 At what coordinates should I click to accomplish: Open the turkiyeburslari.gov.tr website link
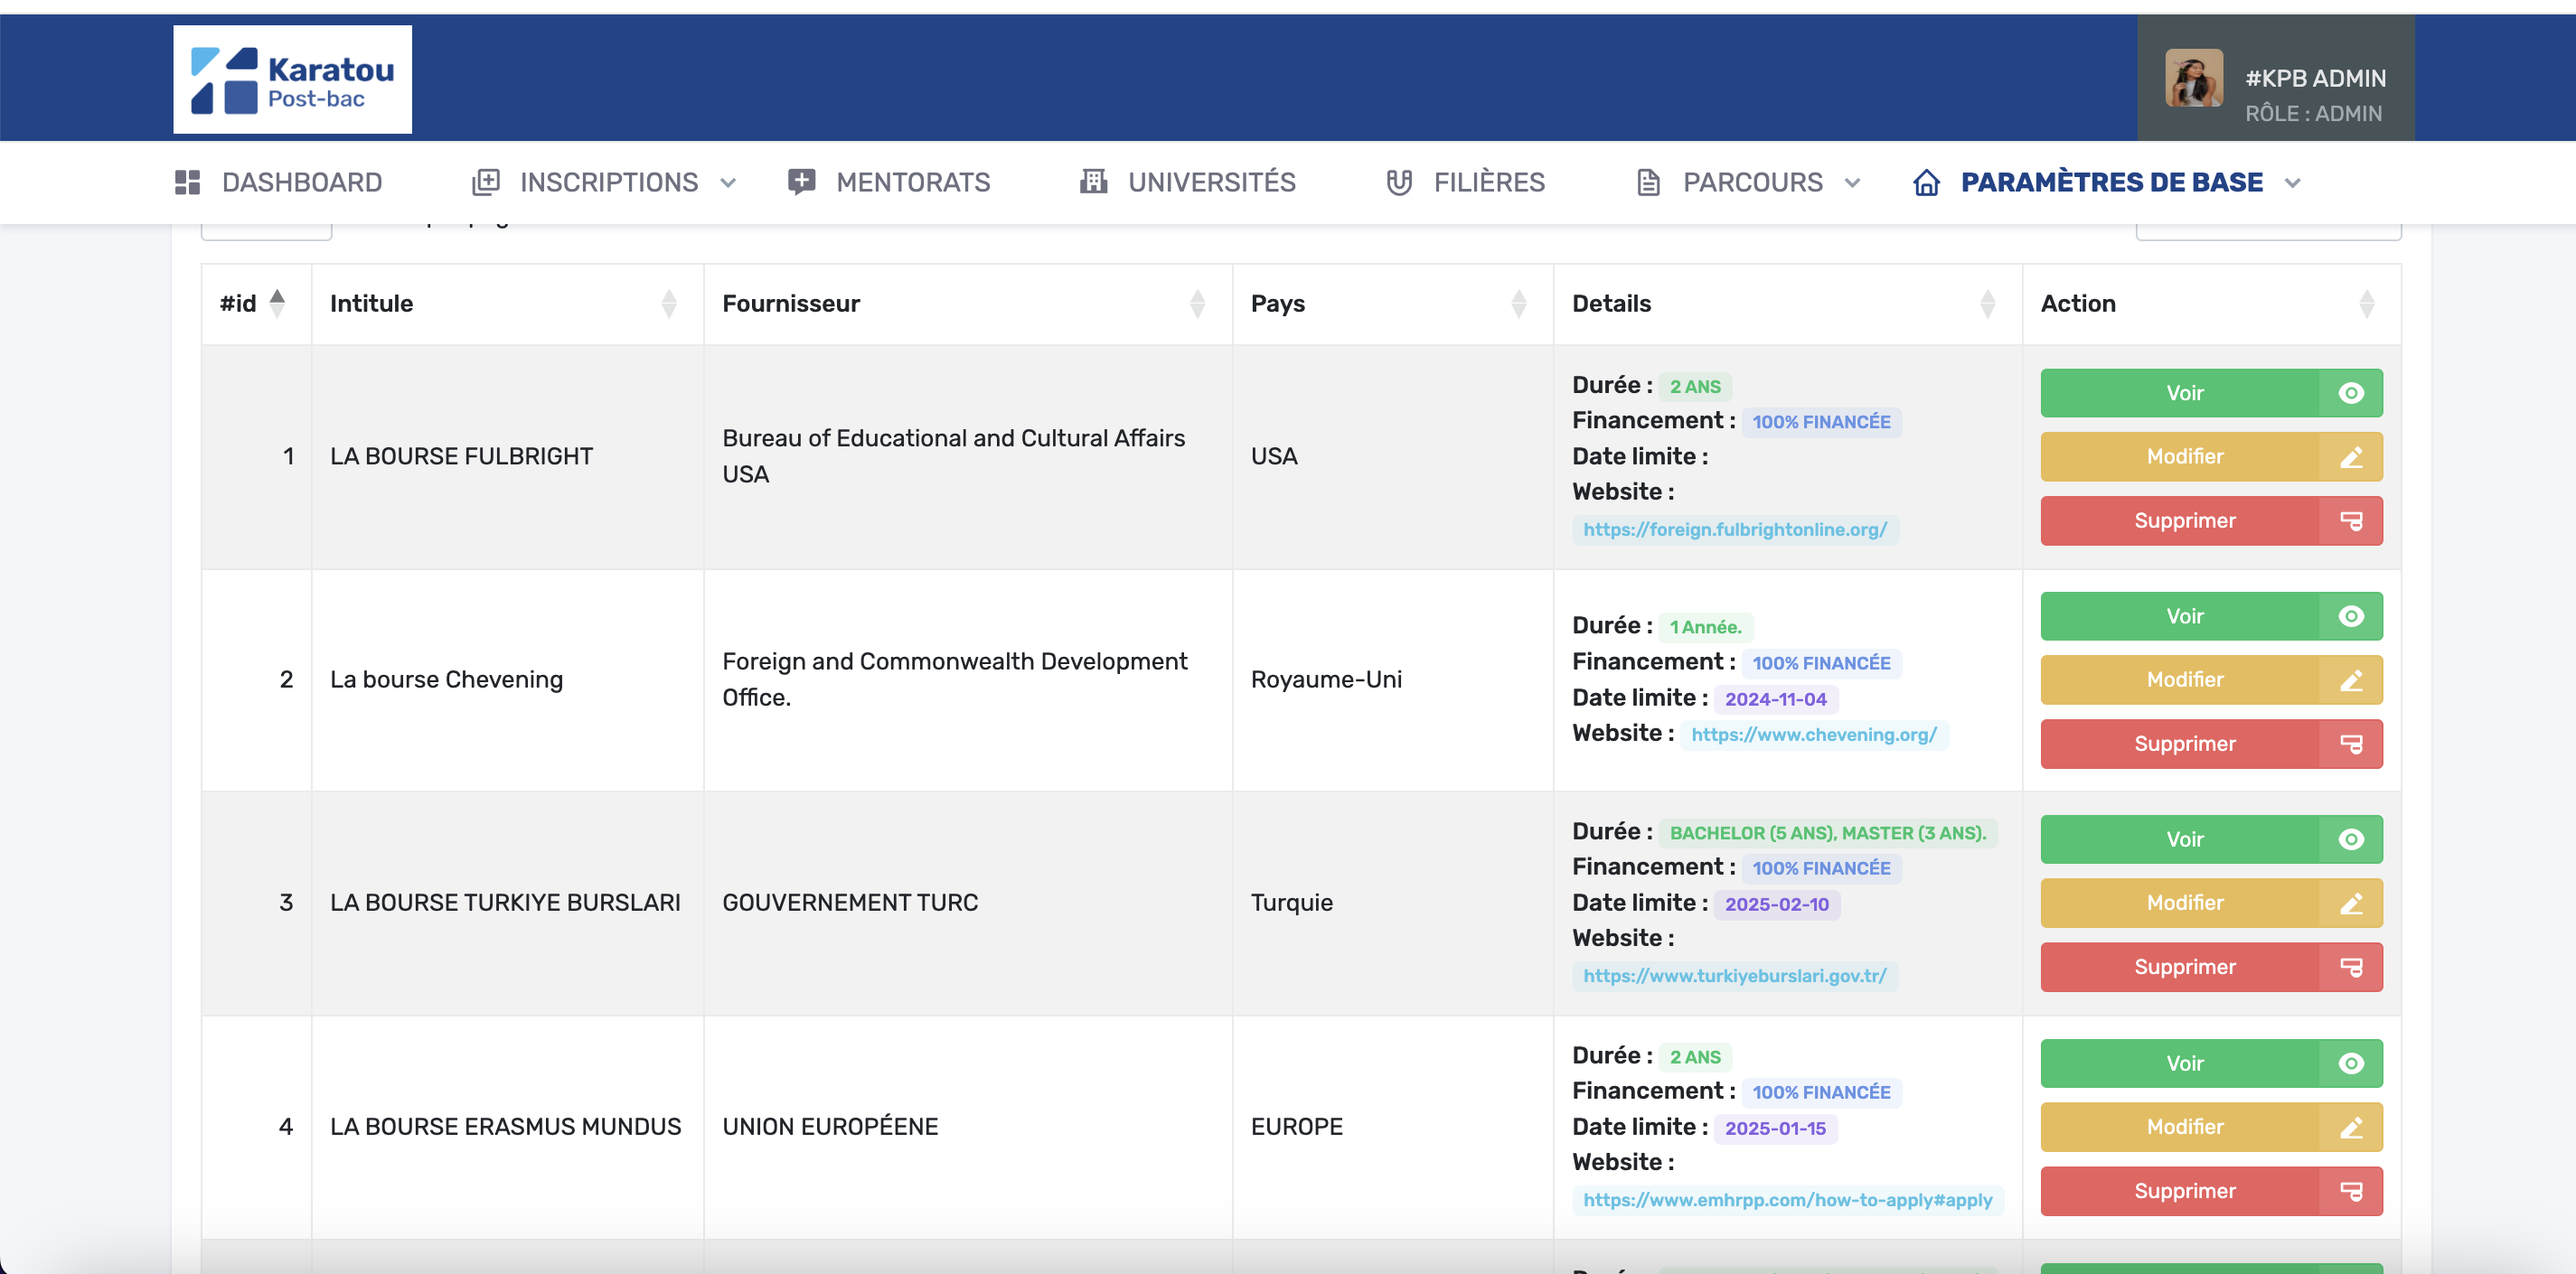point(1735,976)
